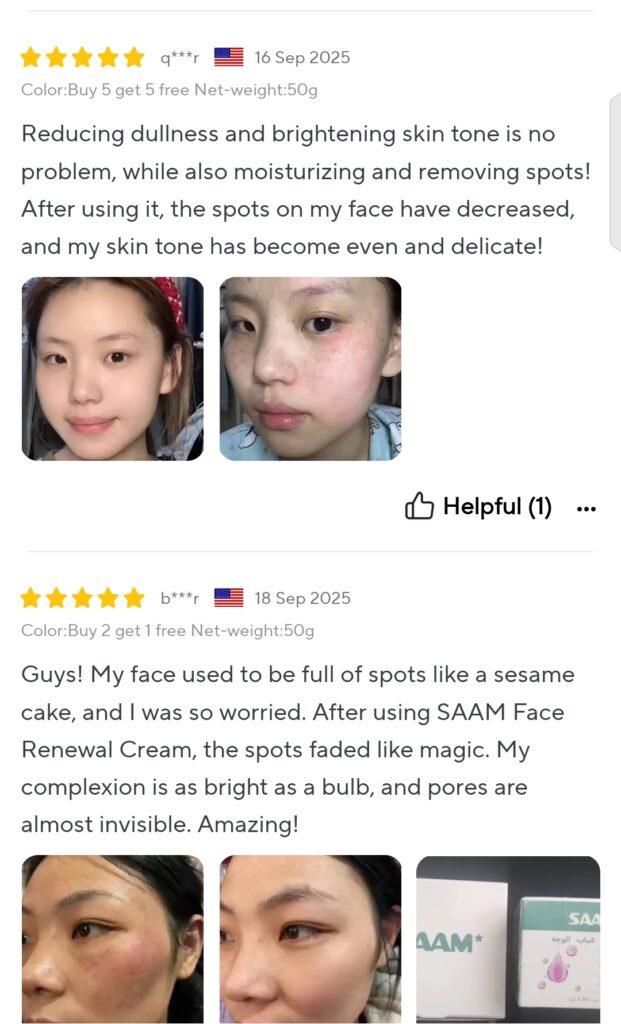Open the SAAM product box photo
Viewport: 621px width, 1024px height.
[x=508, y=939]
